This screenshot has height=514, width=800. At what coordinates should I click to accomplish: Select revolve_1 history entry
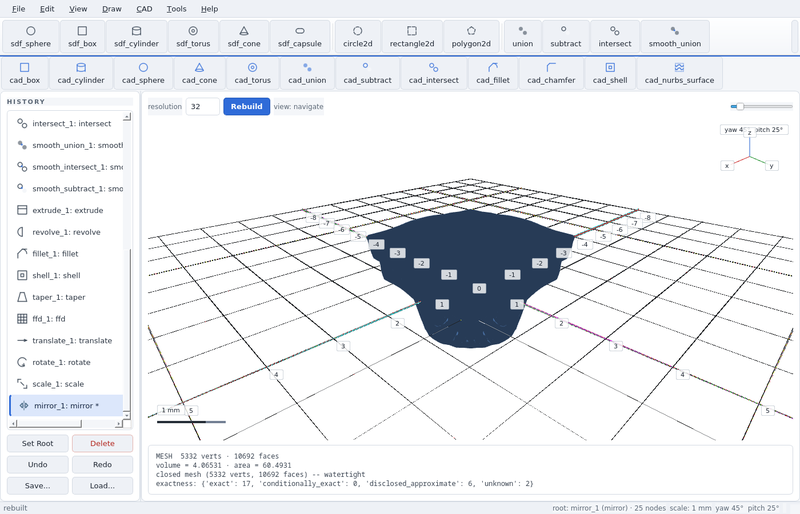coord(66,232)
